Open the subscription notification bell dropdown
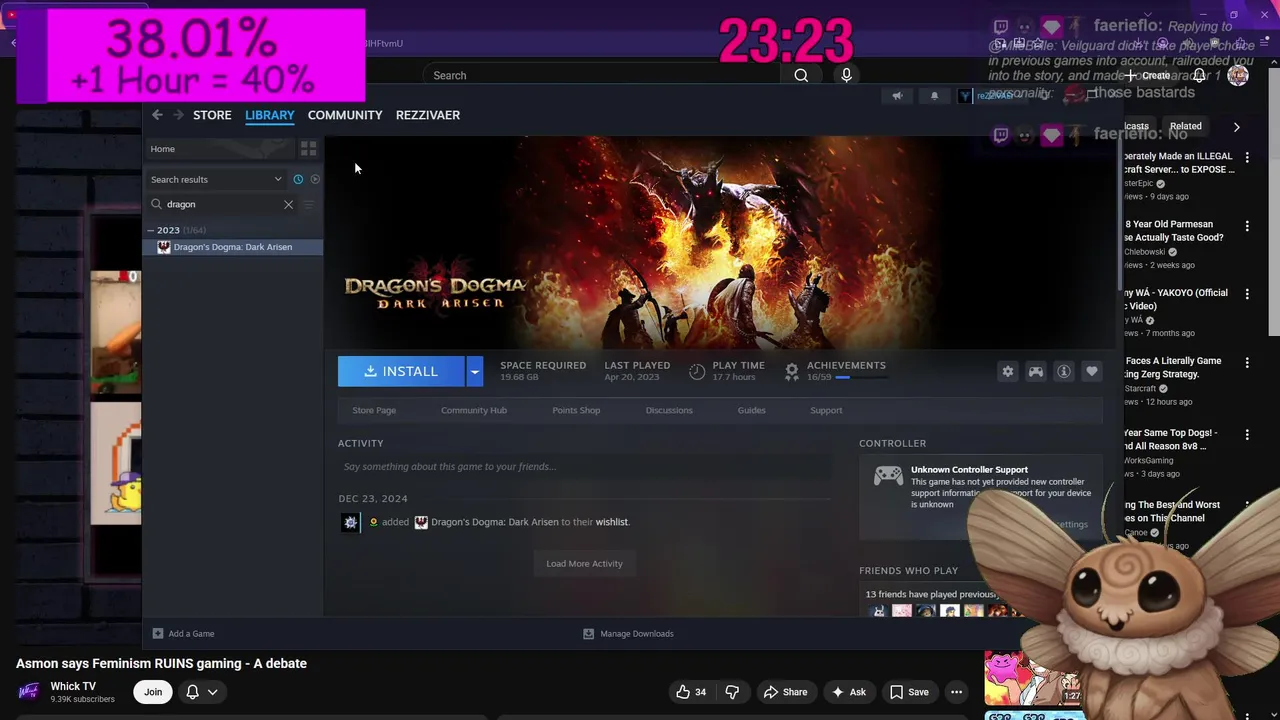This screenshot has height=720, width=1280. [201, 692]
